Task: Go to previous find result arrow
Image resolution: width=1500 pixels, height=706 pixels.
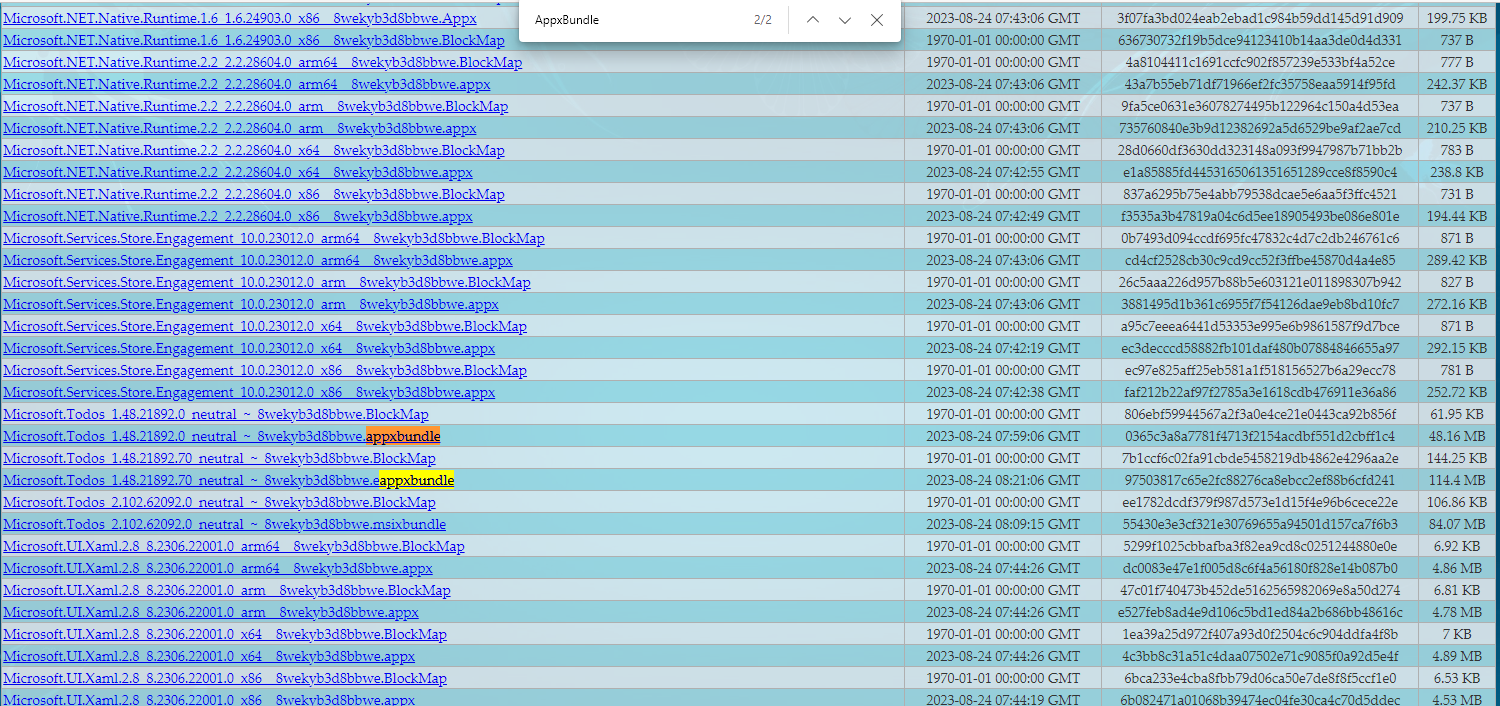Action: pos(813,20)
